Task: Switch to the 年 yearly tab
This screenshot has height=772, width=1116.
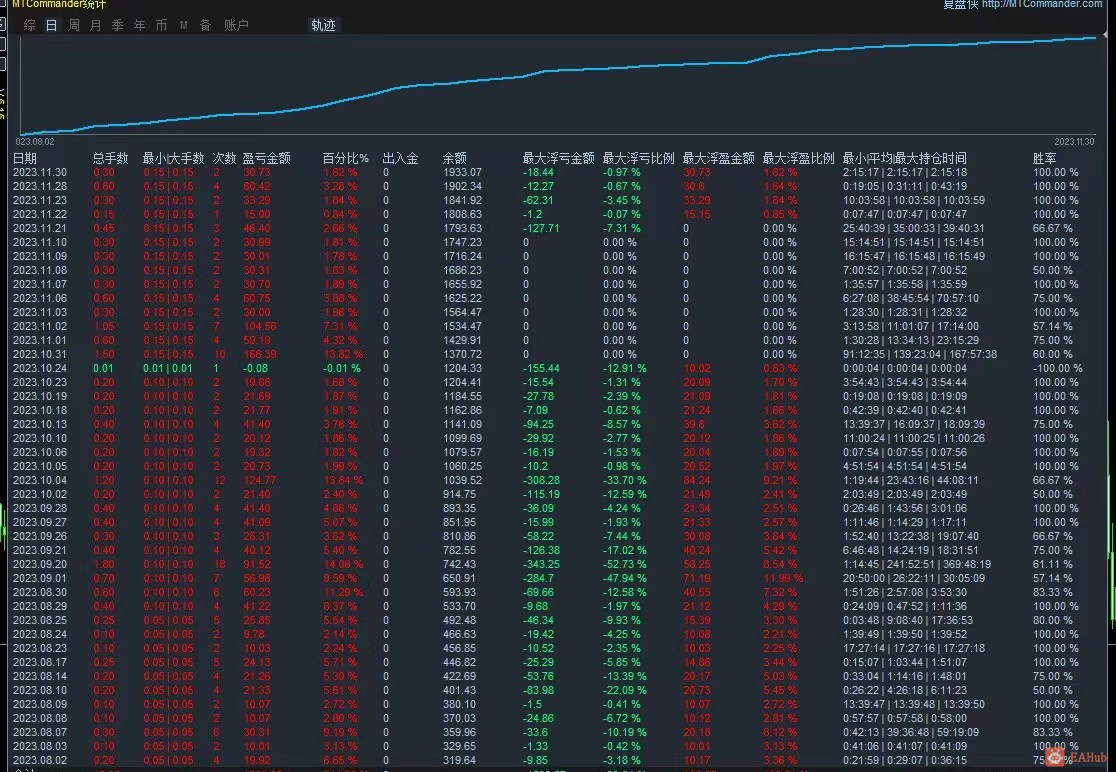Action: [140, 26]
